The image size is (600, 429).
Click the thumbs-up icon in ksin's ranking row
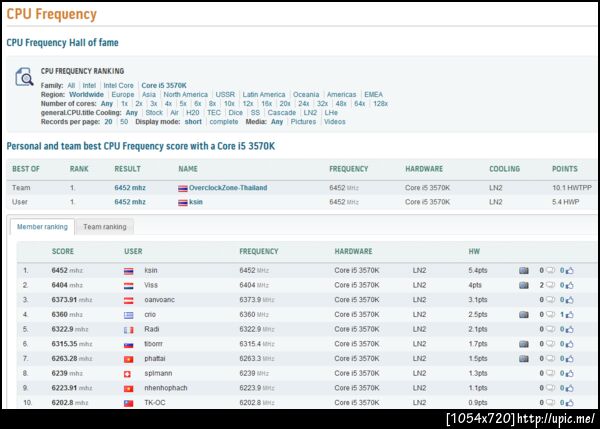tap(570, 271)
